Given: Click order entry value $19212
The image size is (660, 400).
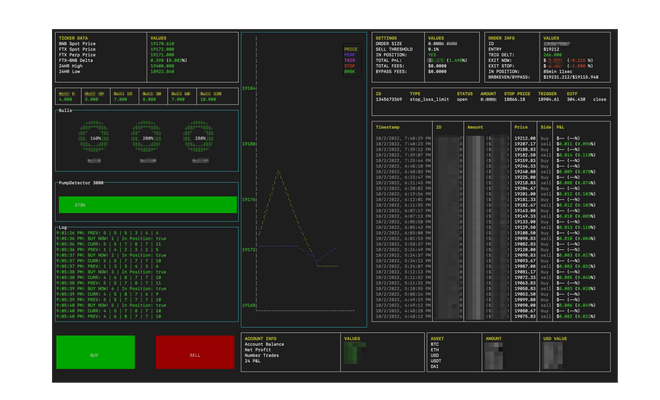Looking at the screenshot, I should pyautogui.click(x=551, y=49).
